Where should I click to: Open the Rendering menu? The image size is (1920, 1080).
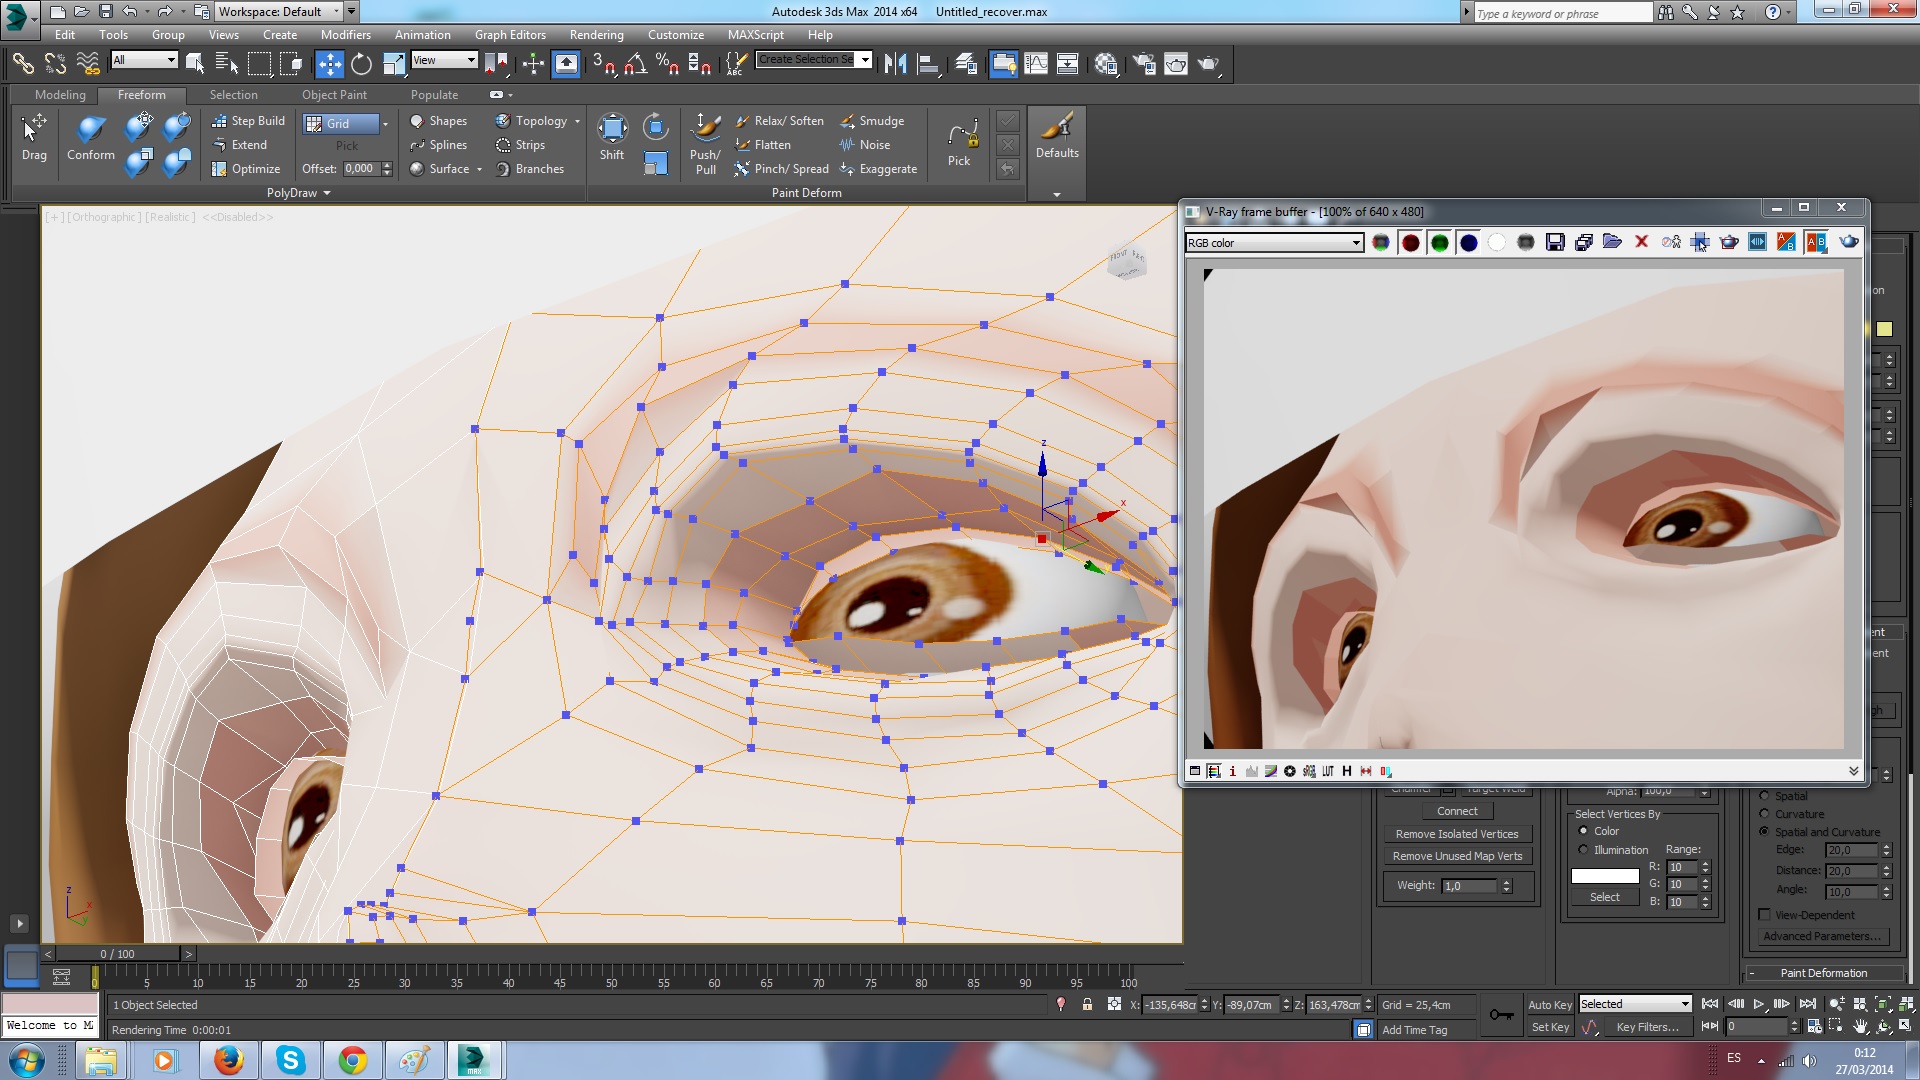596,35
